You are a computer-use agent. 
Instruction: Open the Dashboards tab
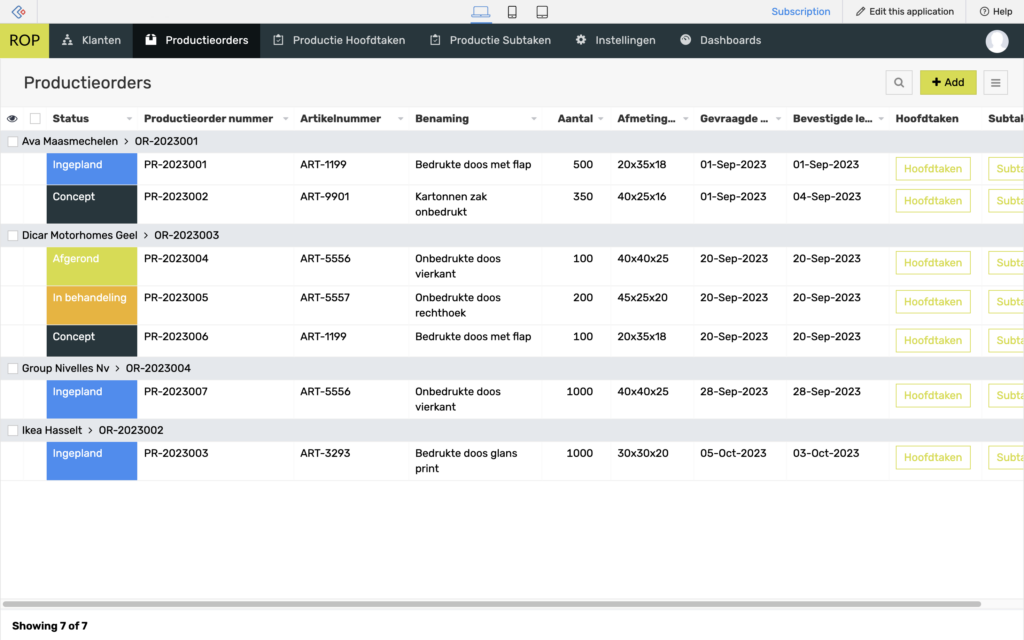pyautogui.click(x=720, y=40)
